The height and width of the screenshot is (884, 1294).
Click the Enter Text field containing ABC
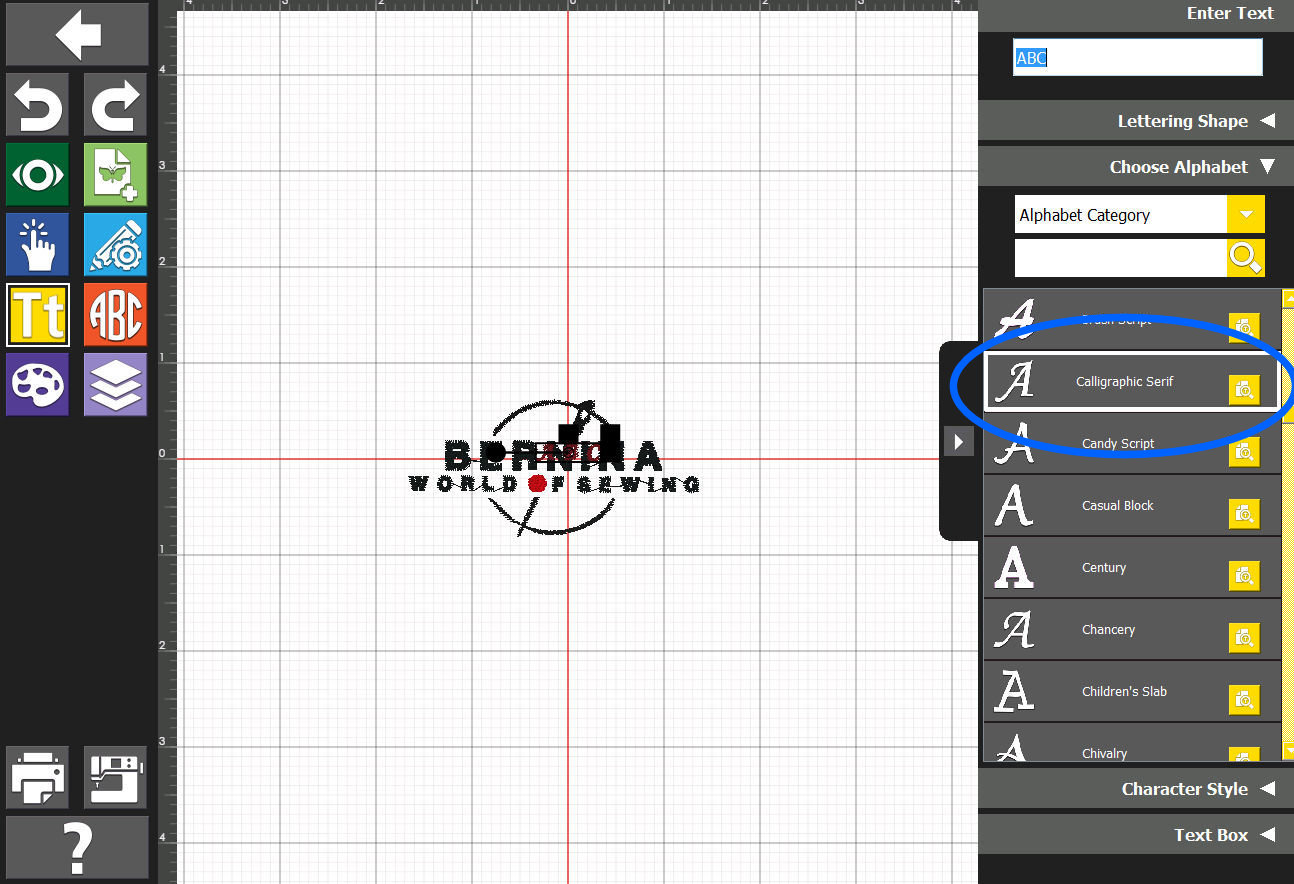1137,58
